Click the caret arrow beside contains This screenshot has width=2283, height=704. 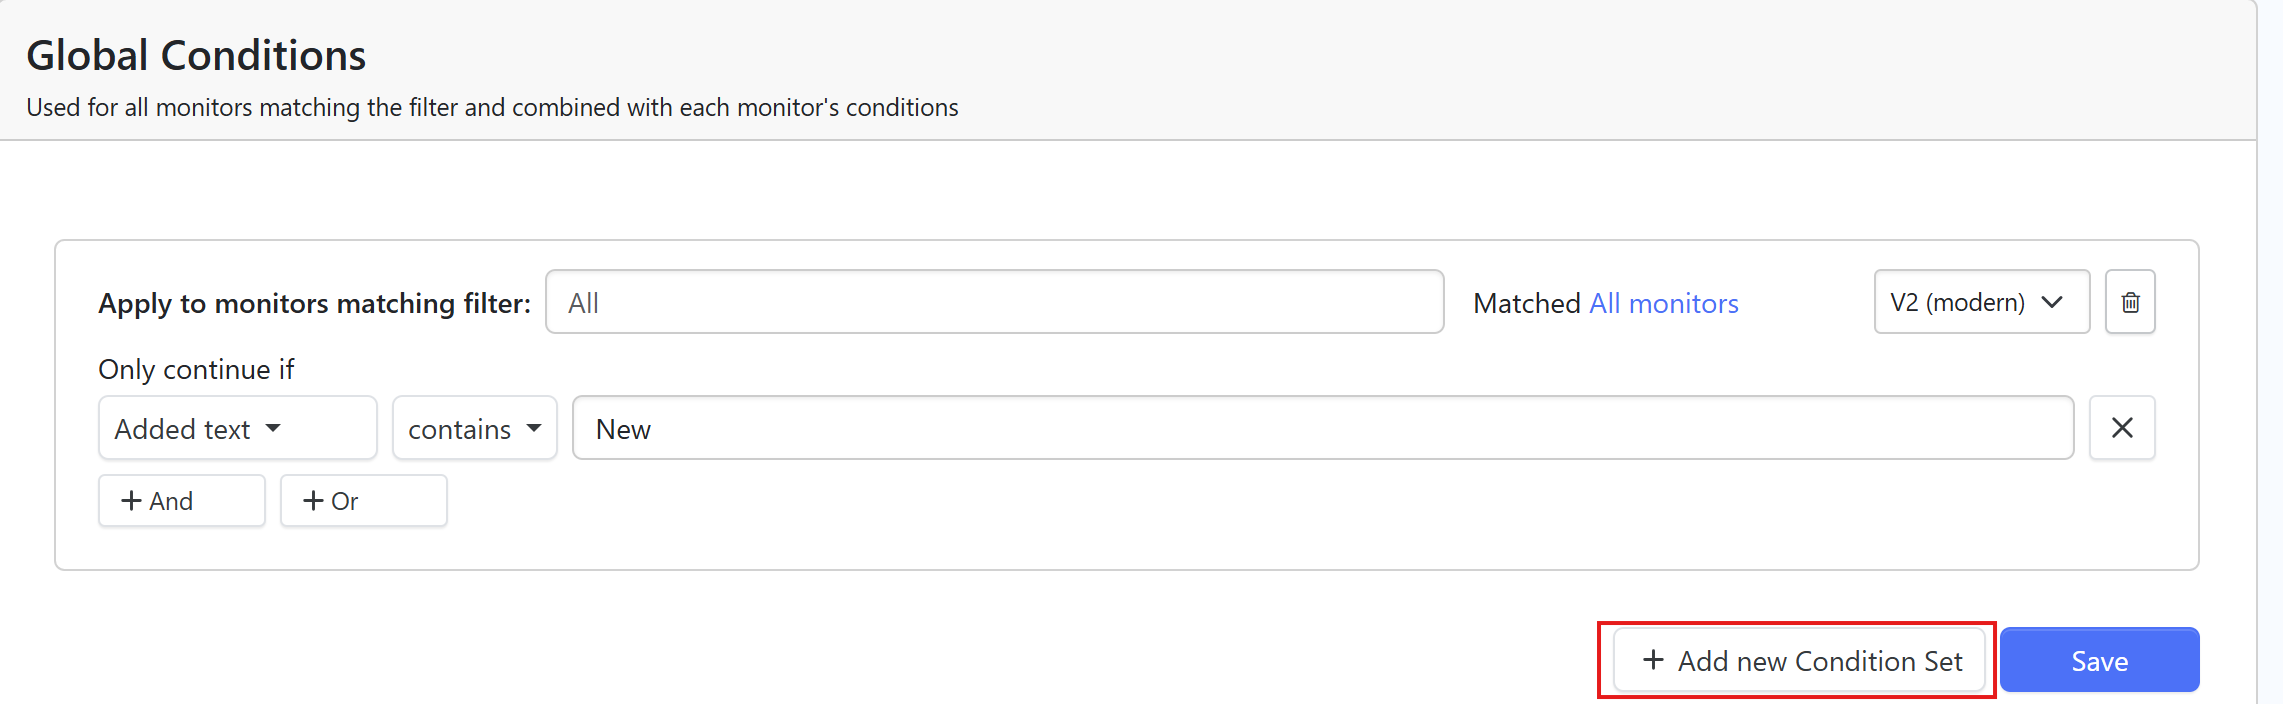534,428
